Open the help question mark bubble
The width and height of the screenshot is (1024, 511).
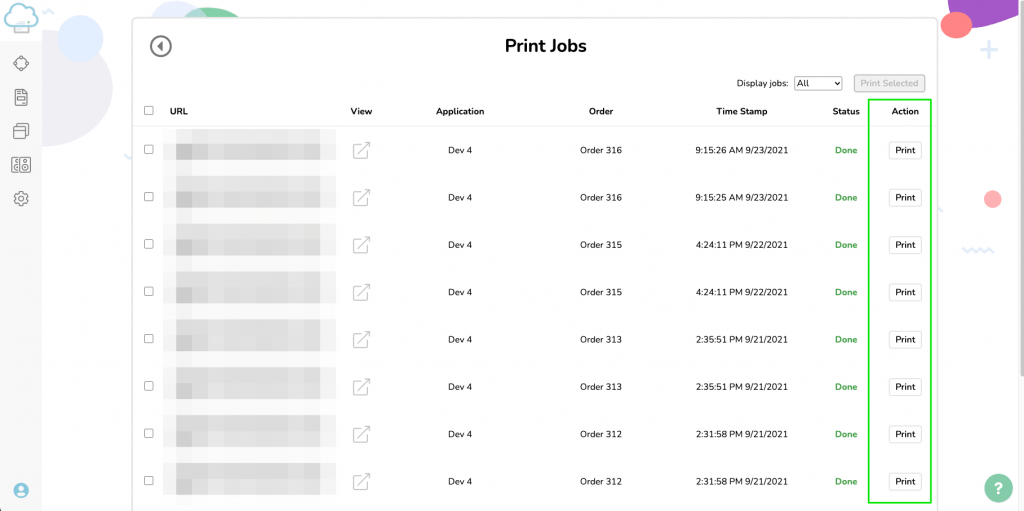(998, 487)
